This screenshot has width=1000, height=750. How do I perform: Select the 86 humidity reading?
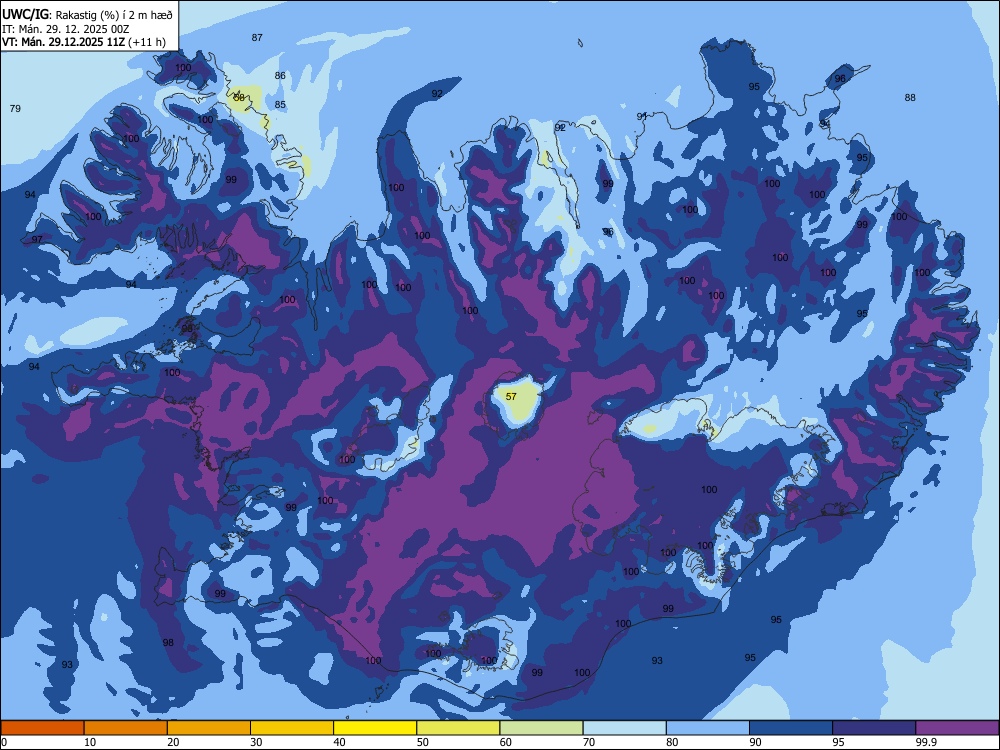(x=280, y=75)
